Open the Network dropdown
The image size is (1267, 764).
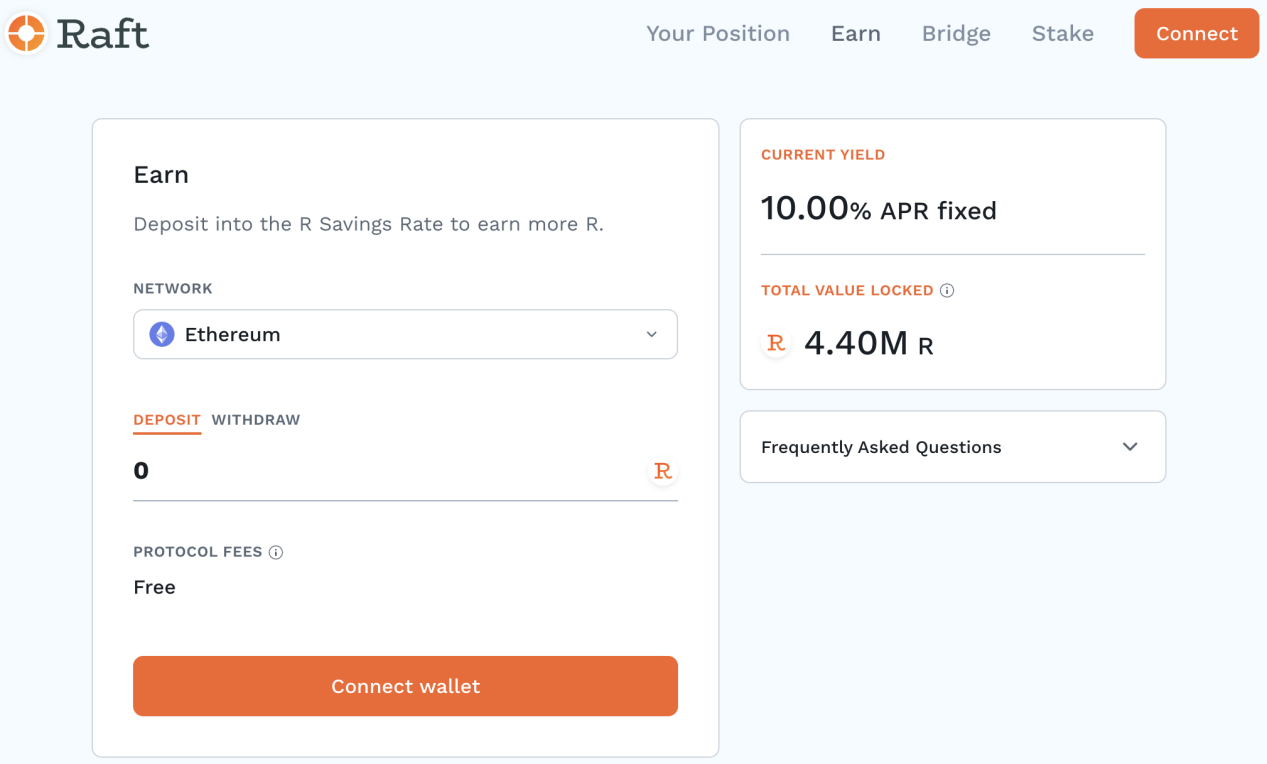click(x=405, y=334)
